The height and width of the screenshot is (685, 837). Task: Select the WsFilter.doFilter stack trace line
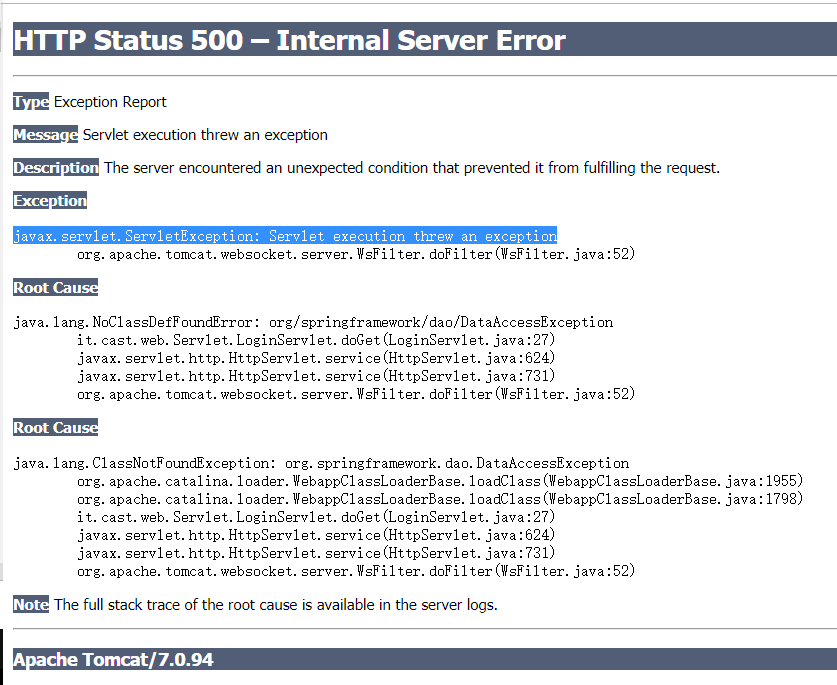[x=355, y=253]
